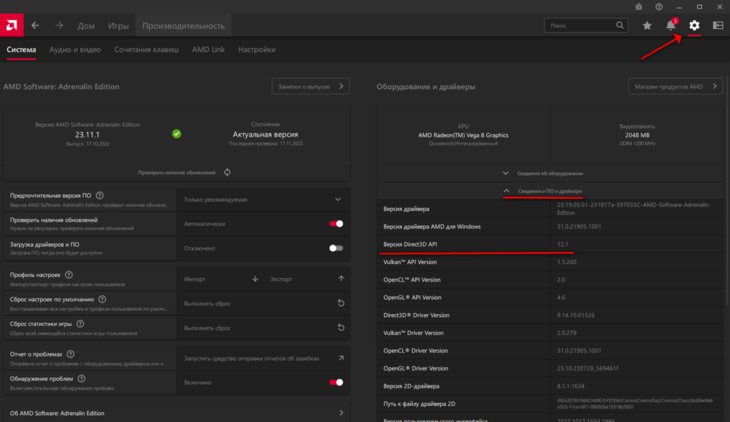Toggle the sidebar panel icon
The width and height of the screenshot is (730, 422).
point(718,26)
